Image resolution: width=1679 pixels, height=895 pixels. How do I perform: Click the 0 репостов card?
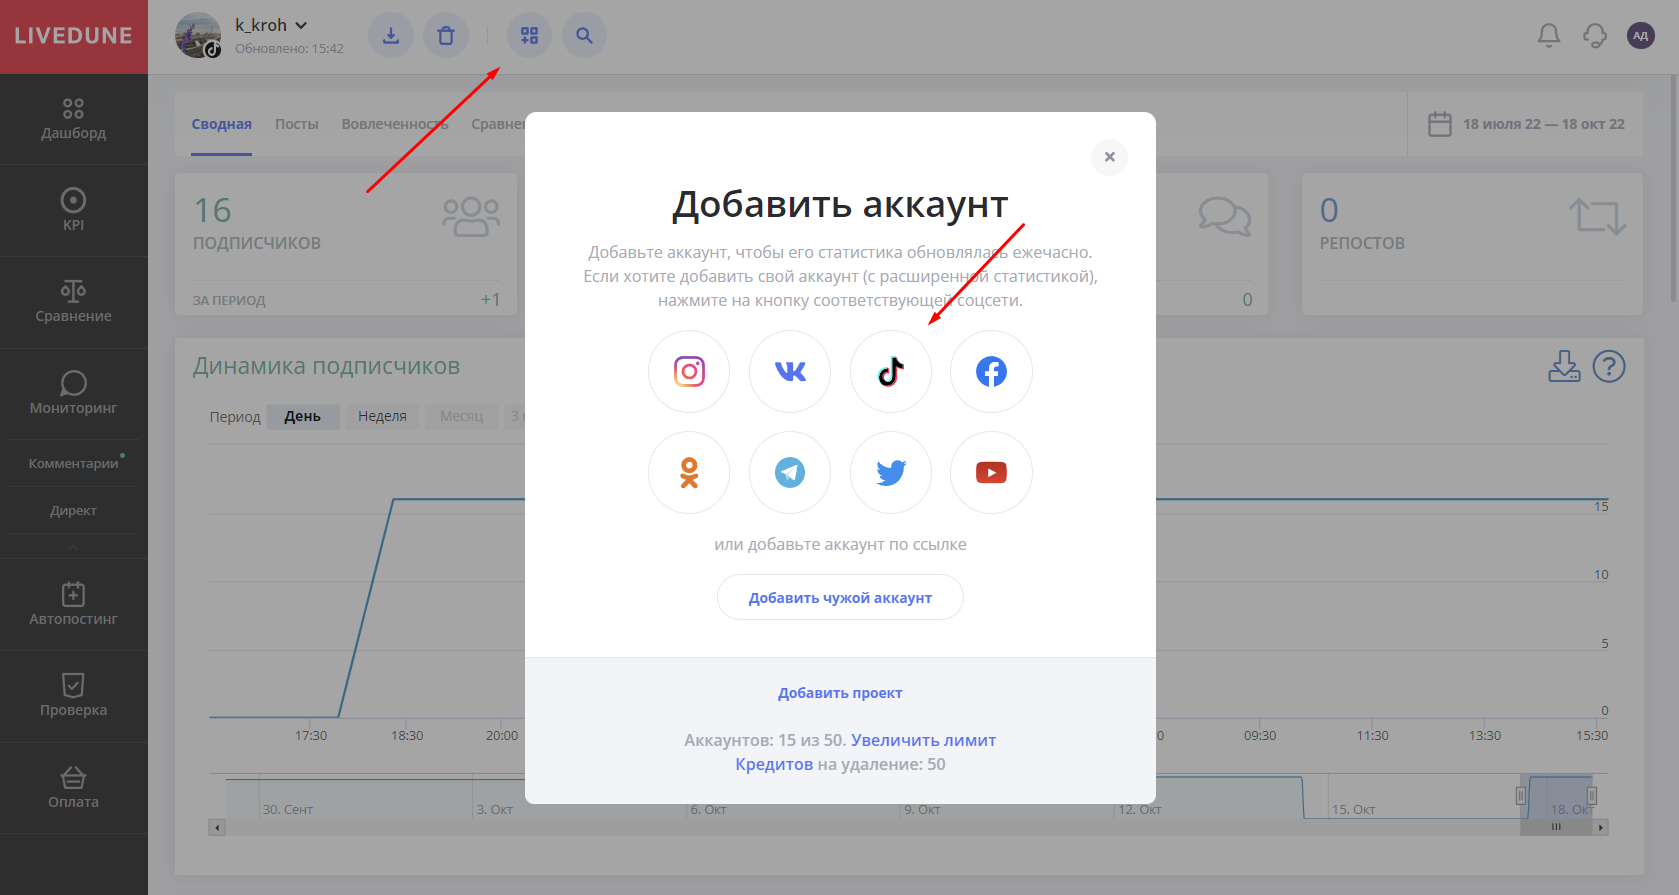click(x=1472, y=244)
